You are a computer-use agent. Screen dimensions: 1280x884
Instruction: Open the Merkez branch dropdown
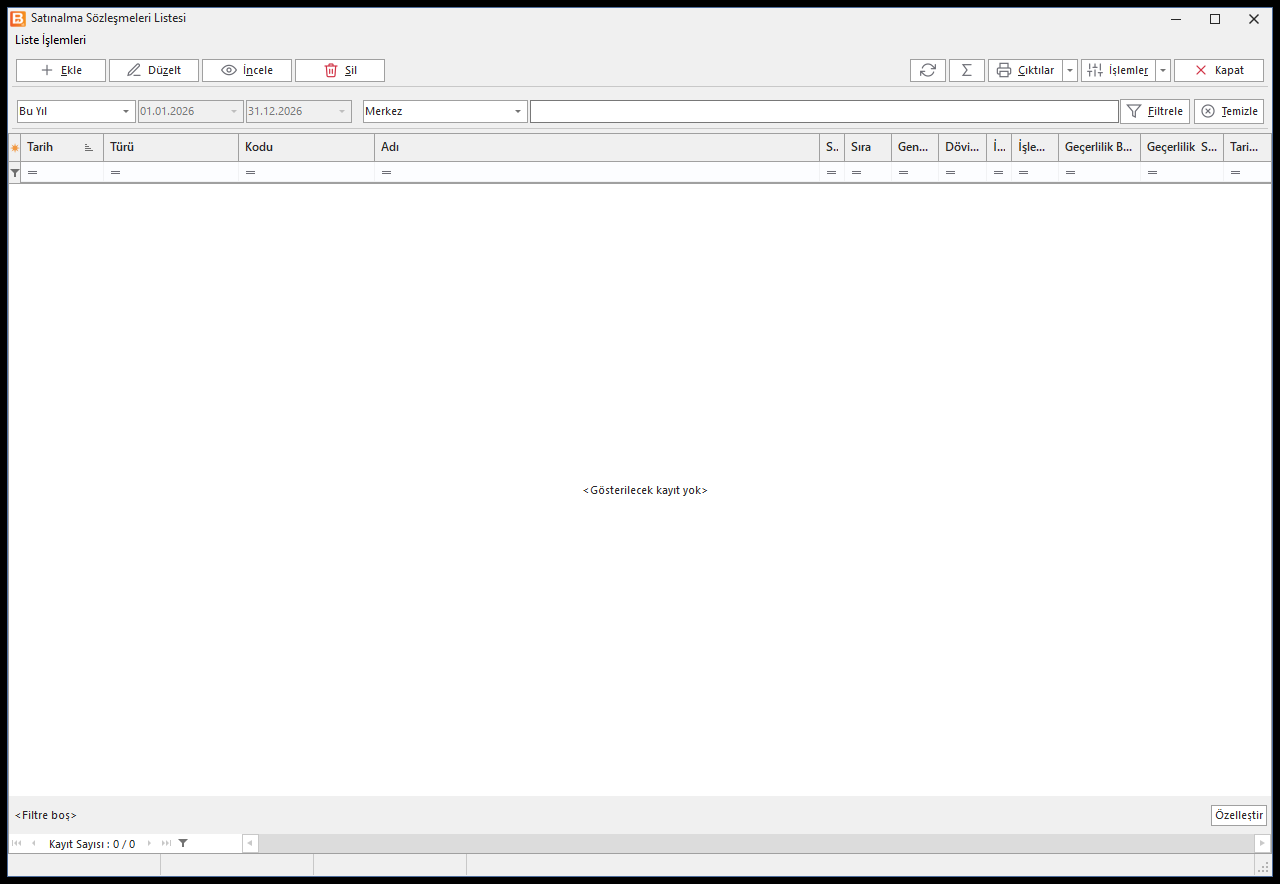[x=445, y=111]
